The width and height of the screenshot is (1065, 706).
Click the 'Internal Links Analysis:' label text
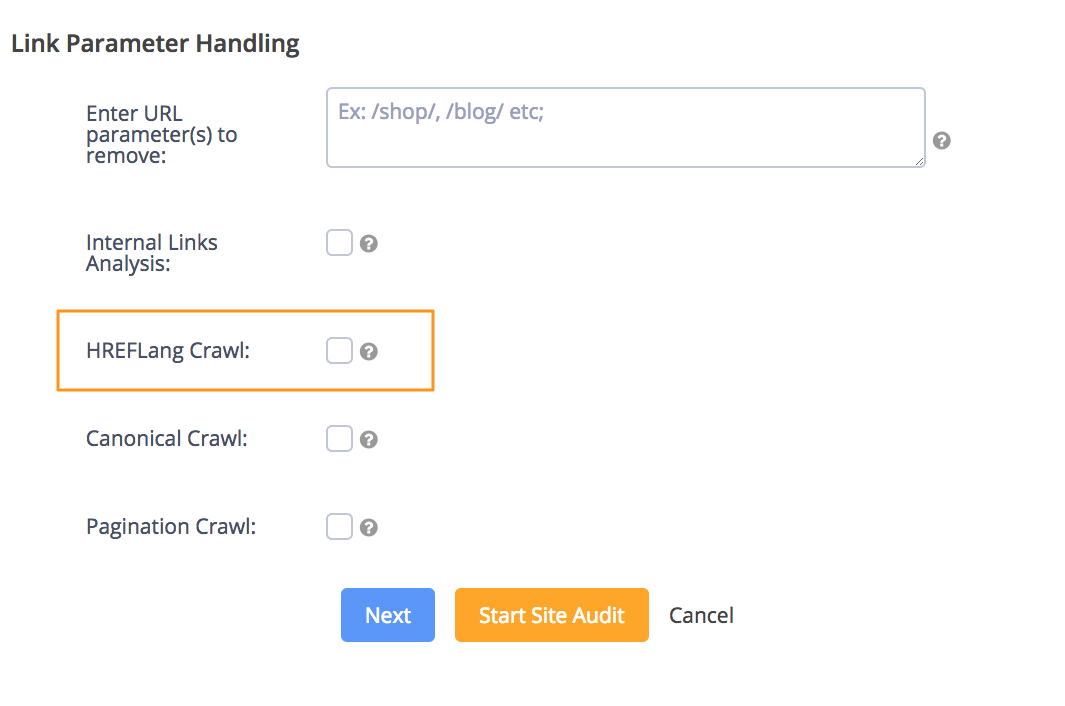click(151, 253)
